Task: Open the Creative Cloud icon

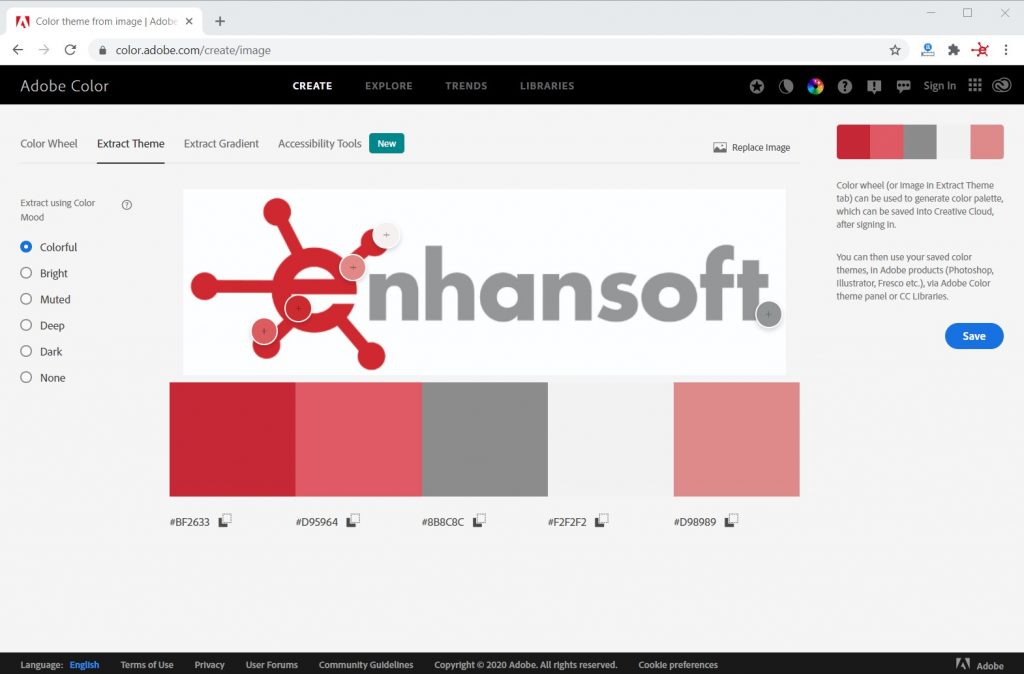Action: tap(1002, 86)
